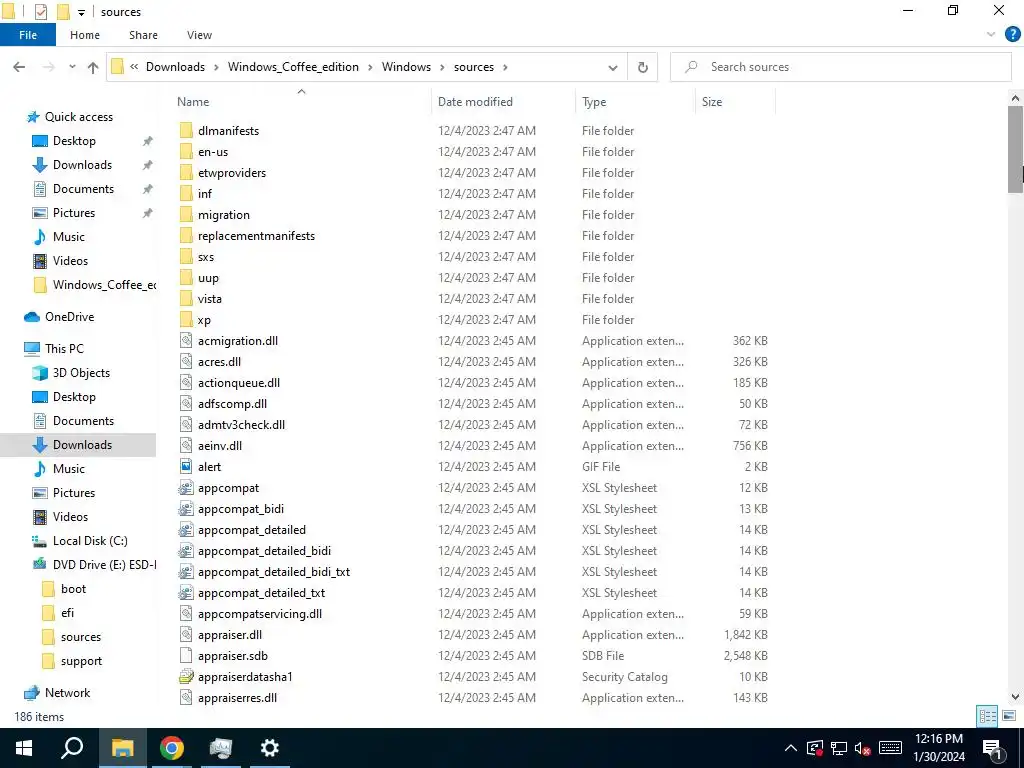Click Downloads in the address breadcrumb
The height and width of the screenshot is (768, 1024).
coord(175,67)
